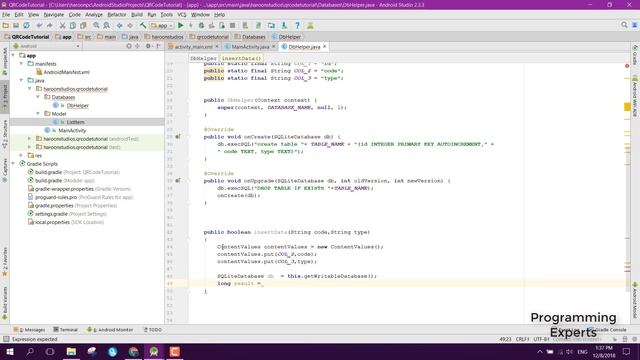Expand the res folder
The image size is (640, 360).
21,155
